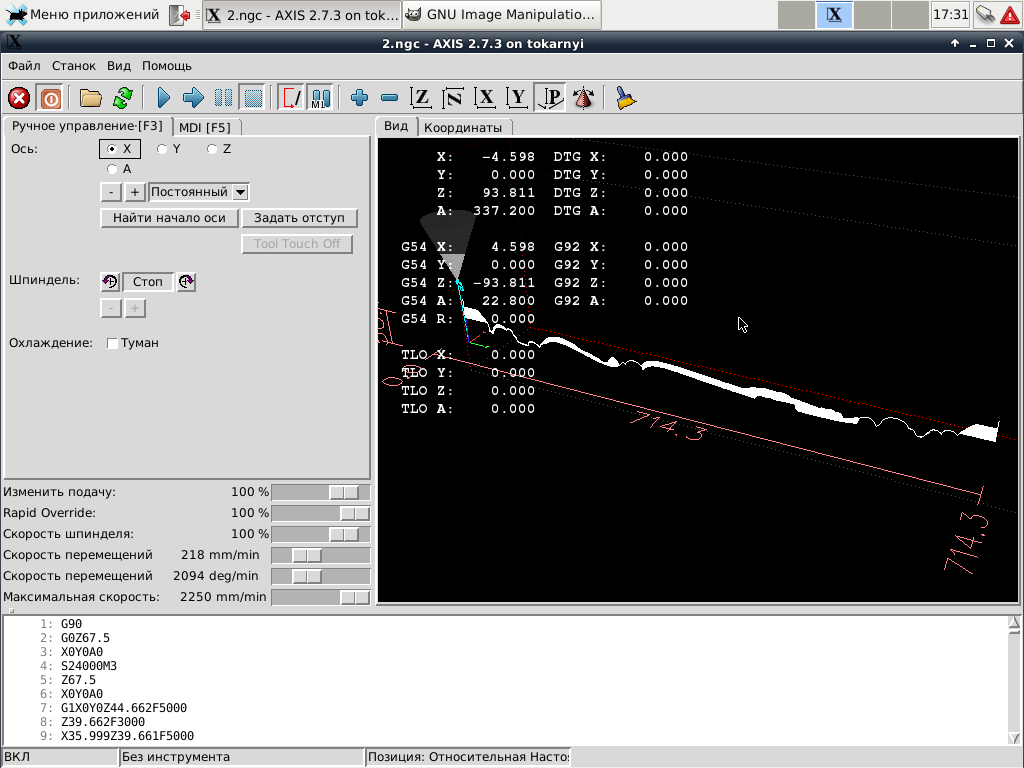This screenshot has height=768, width=1024.
Task: Select the A axis radio button
Action: (x=112, y=169)
